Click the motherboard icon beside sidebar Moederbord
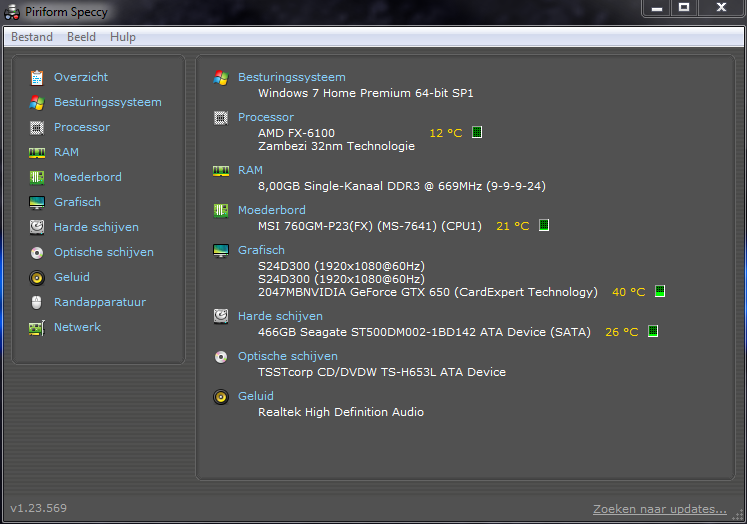 [37, 178]
